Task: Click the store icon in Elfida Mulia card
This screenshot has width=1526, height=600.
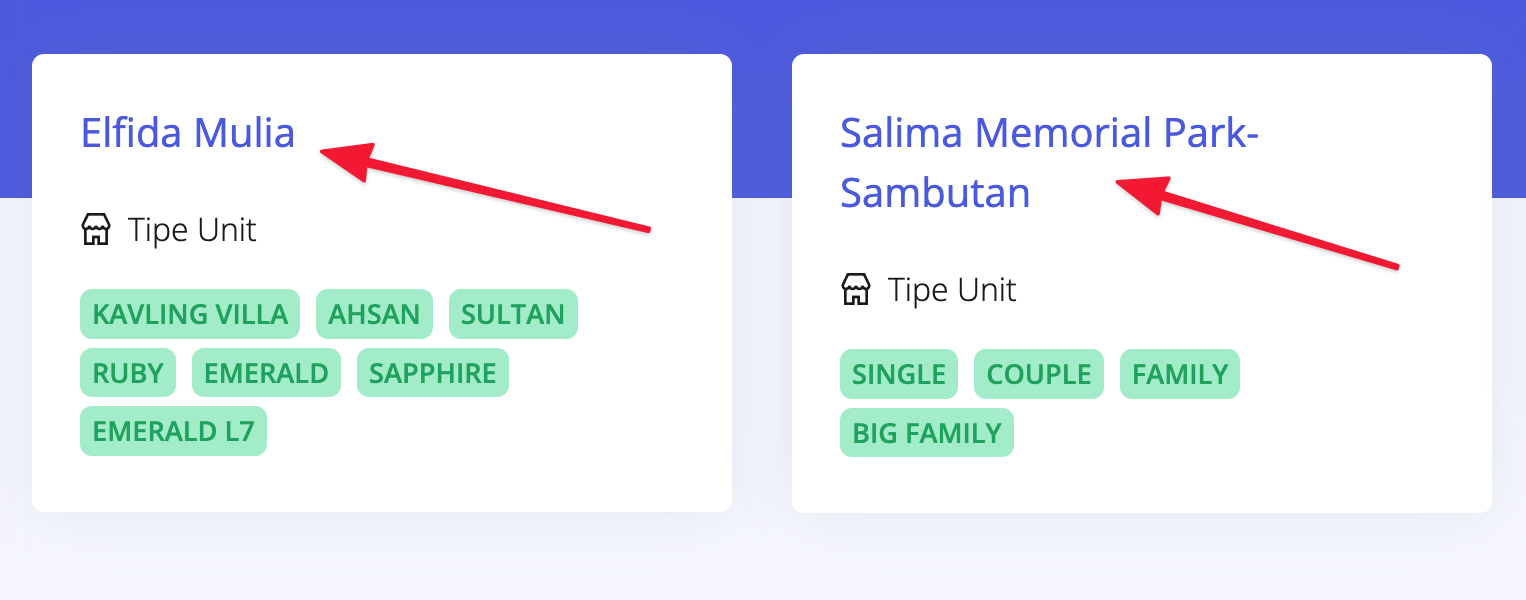Action: [x=95, y=230]
